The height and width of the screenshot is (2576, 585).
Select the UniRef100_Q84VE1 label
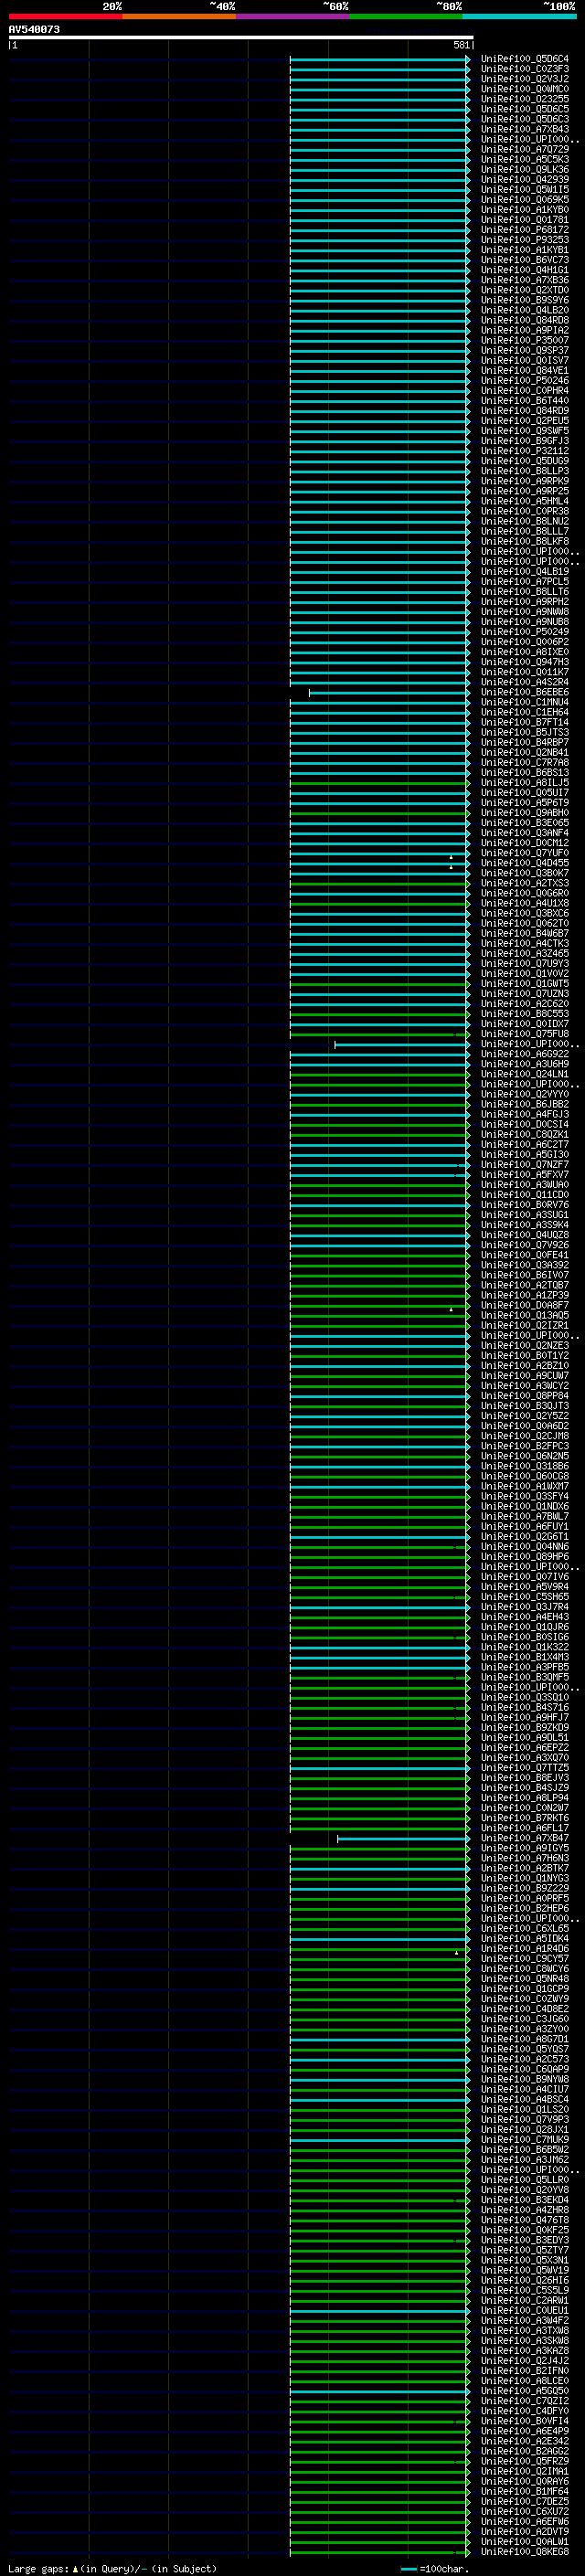(x=525, y=370)
